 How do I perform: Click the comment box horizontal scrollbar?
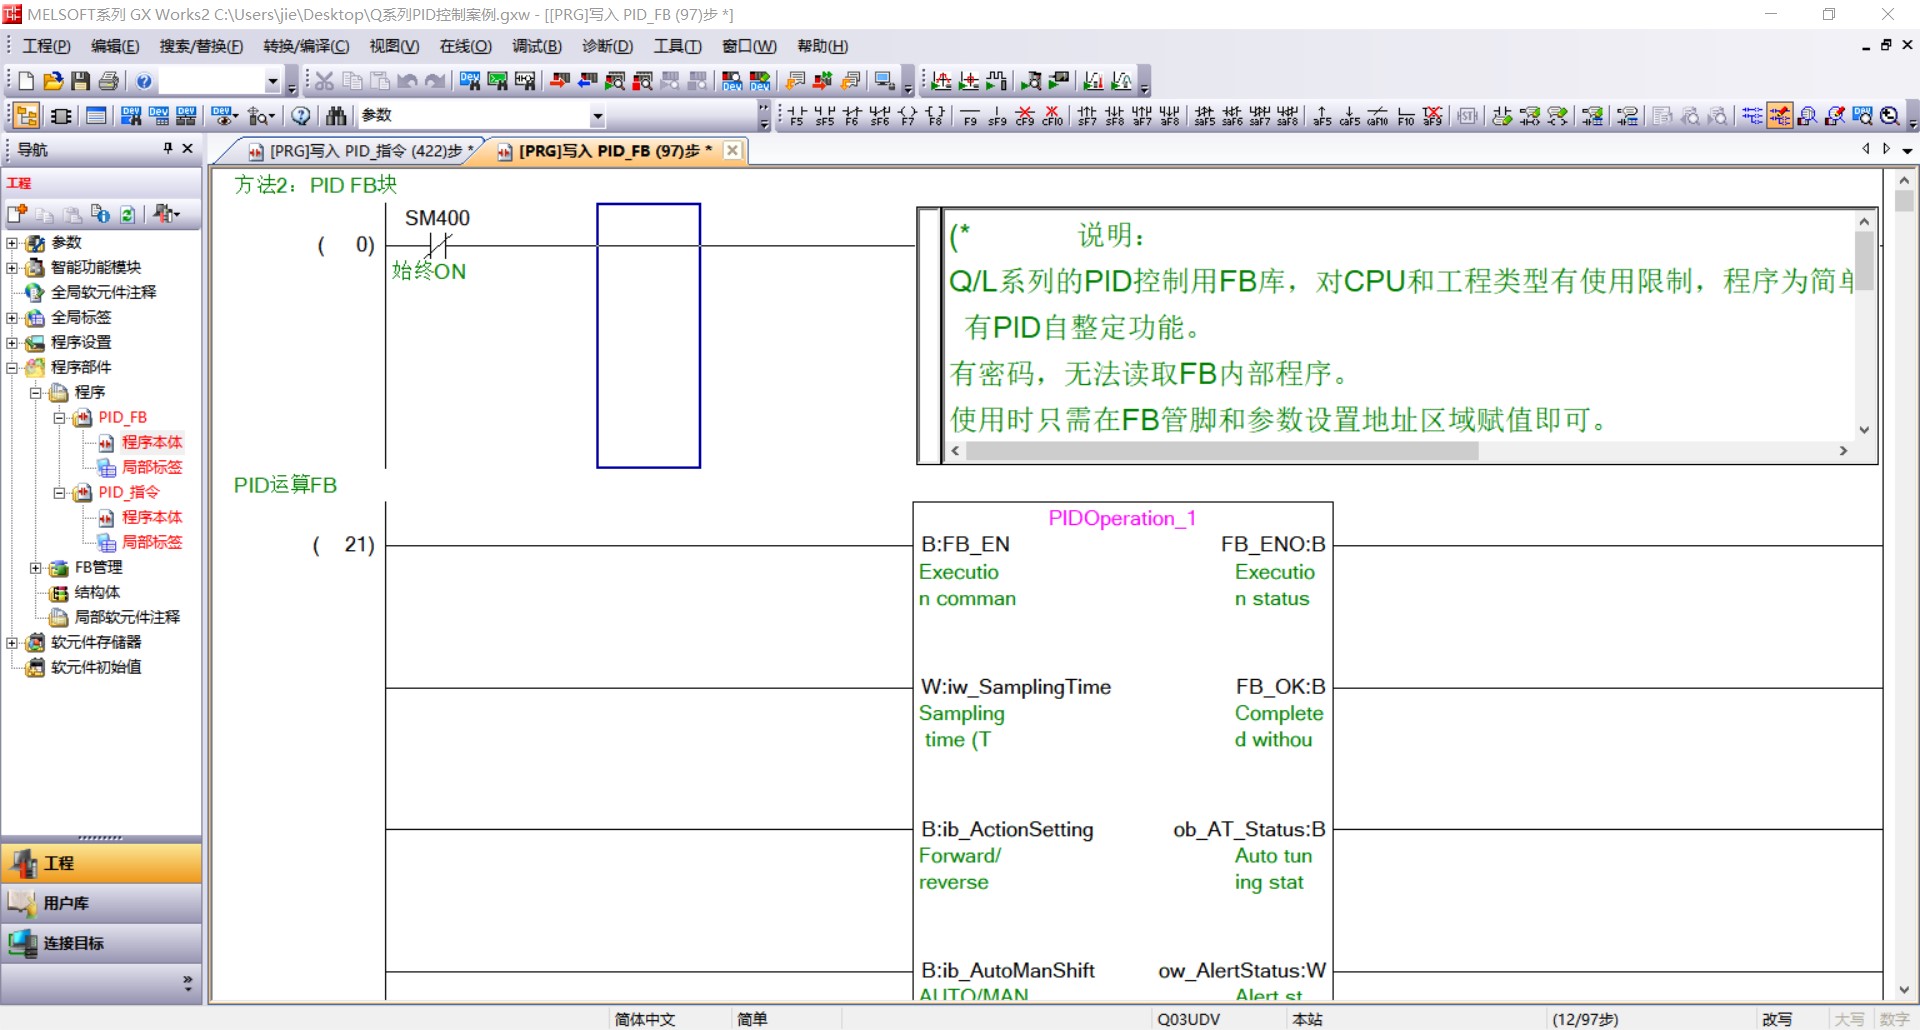click(1222, 451)
